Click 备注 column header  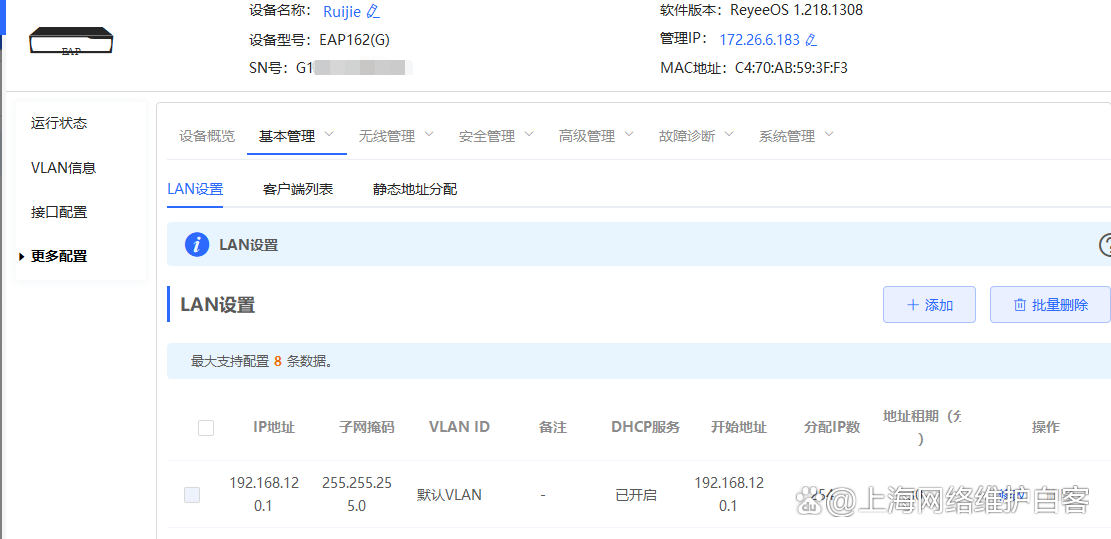pos(553,427)
